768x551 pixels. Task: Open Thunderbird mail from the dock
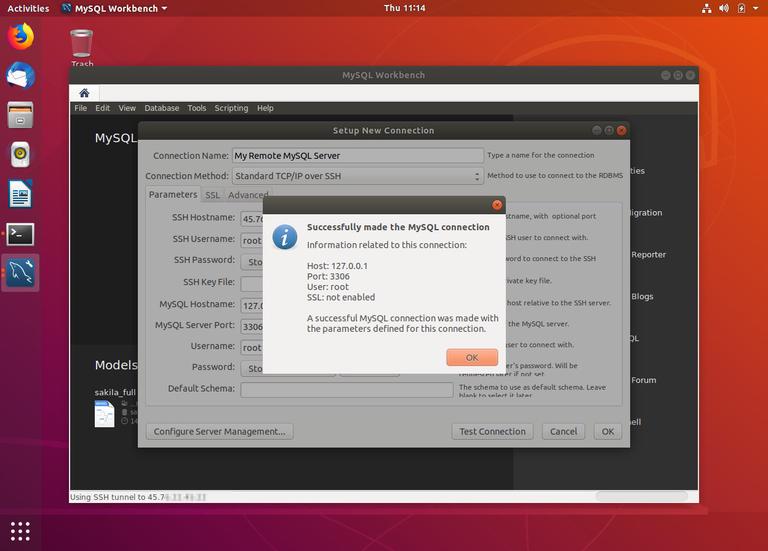(20, 76)
